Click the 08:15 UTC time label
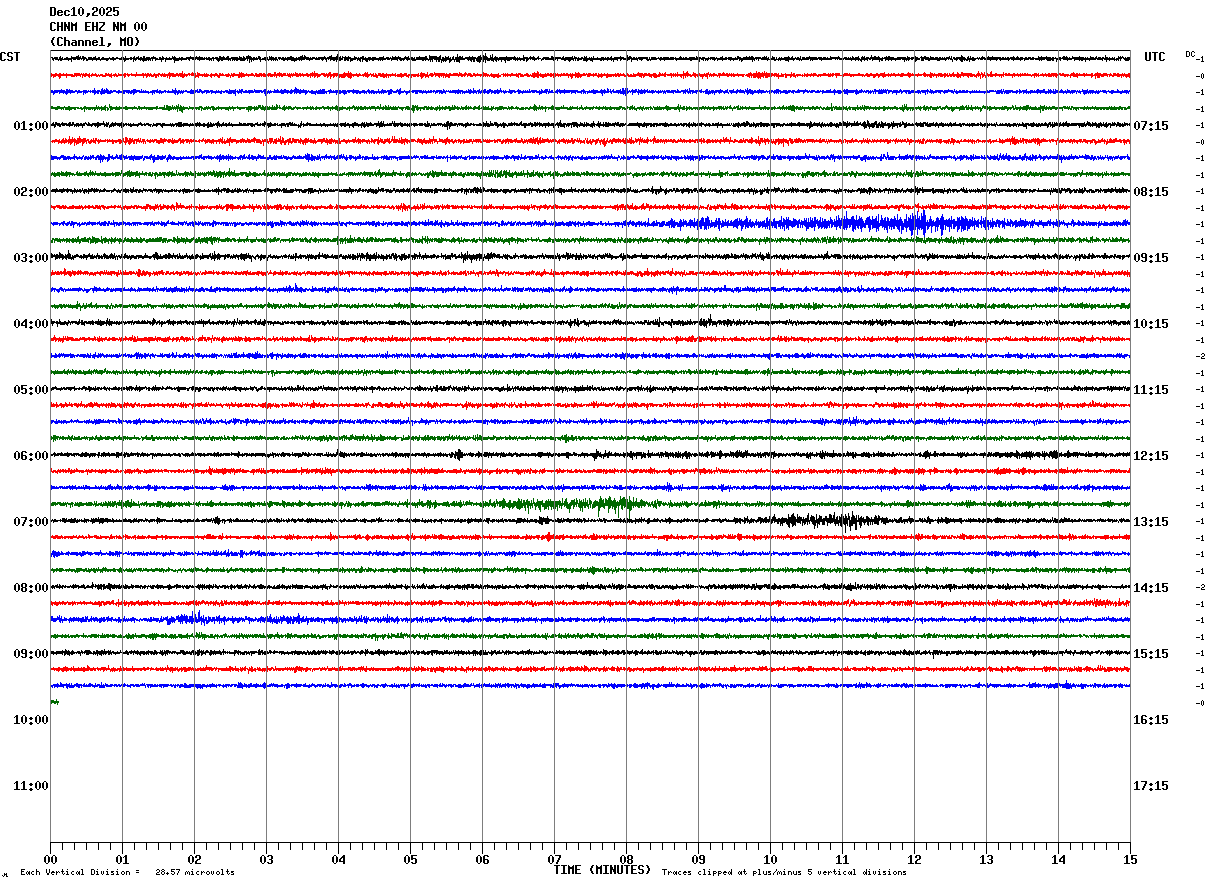 tap(1150, 191)
